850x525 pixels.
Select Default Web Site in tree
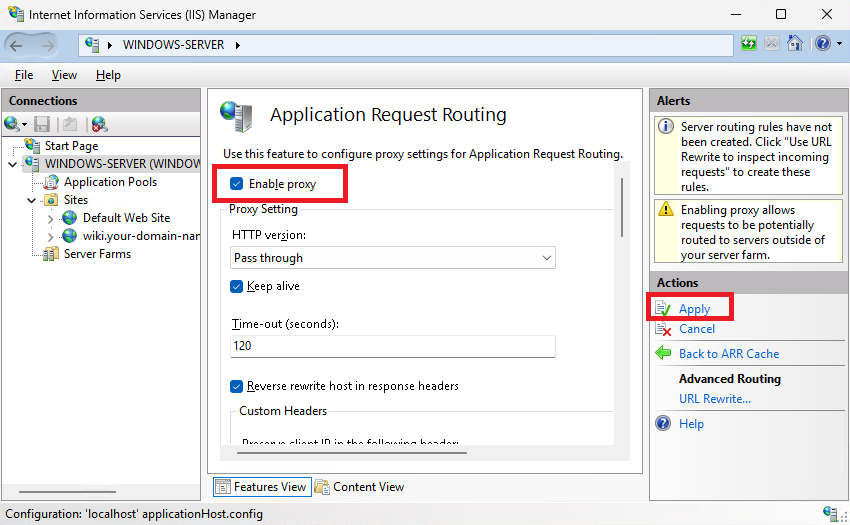click(x=126, y=217)
